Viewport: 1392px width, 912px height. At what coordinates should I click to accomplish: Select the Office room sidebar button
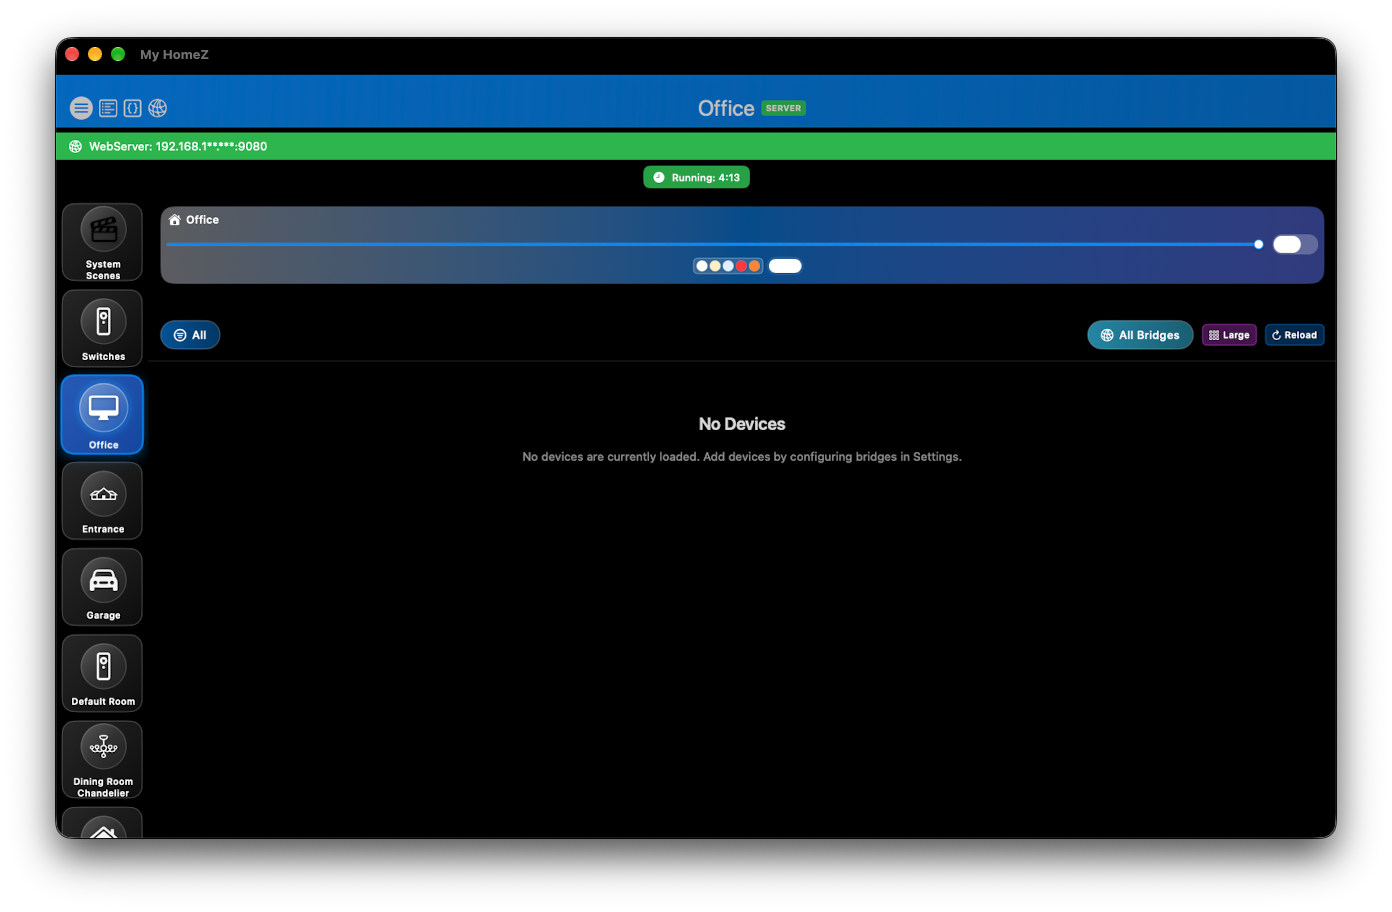(102, 415)
